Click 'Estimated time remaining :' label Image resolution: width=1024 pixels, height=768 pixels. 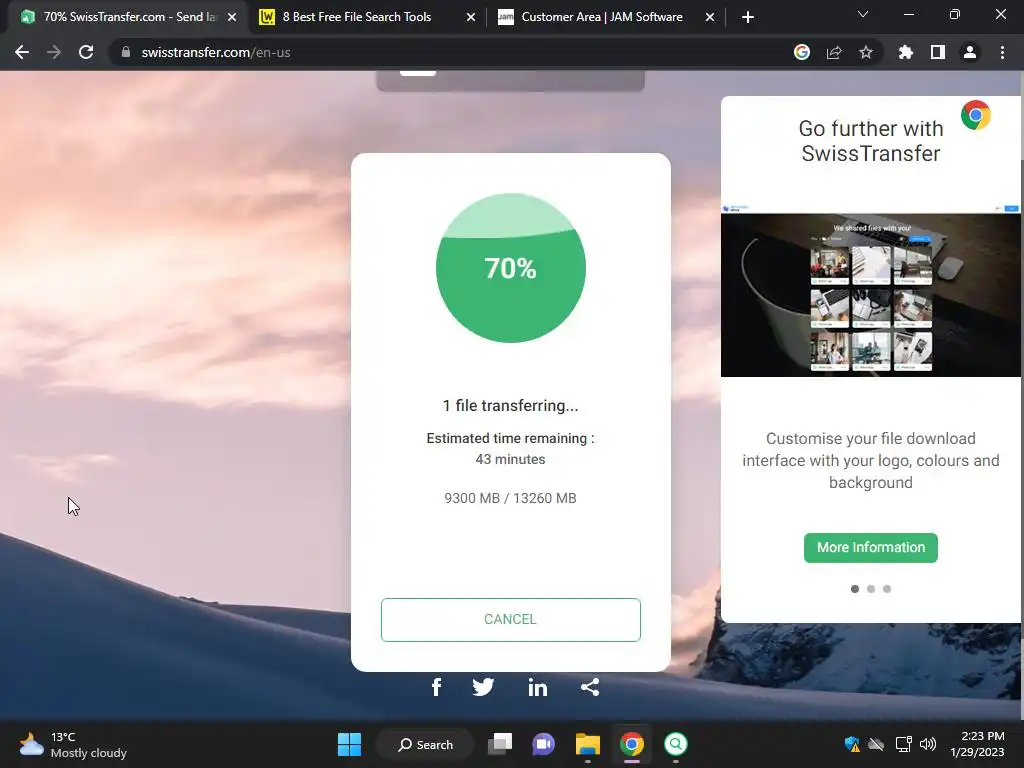coord(511,438)
